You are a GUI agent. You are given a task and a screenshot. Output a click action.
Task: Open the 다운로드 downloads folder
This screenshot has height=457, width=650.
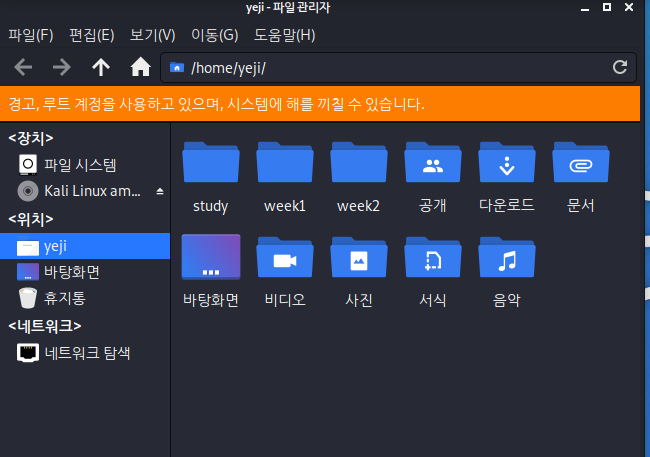507,178
